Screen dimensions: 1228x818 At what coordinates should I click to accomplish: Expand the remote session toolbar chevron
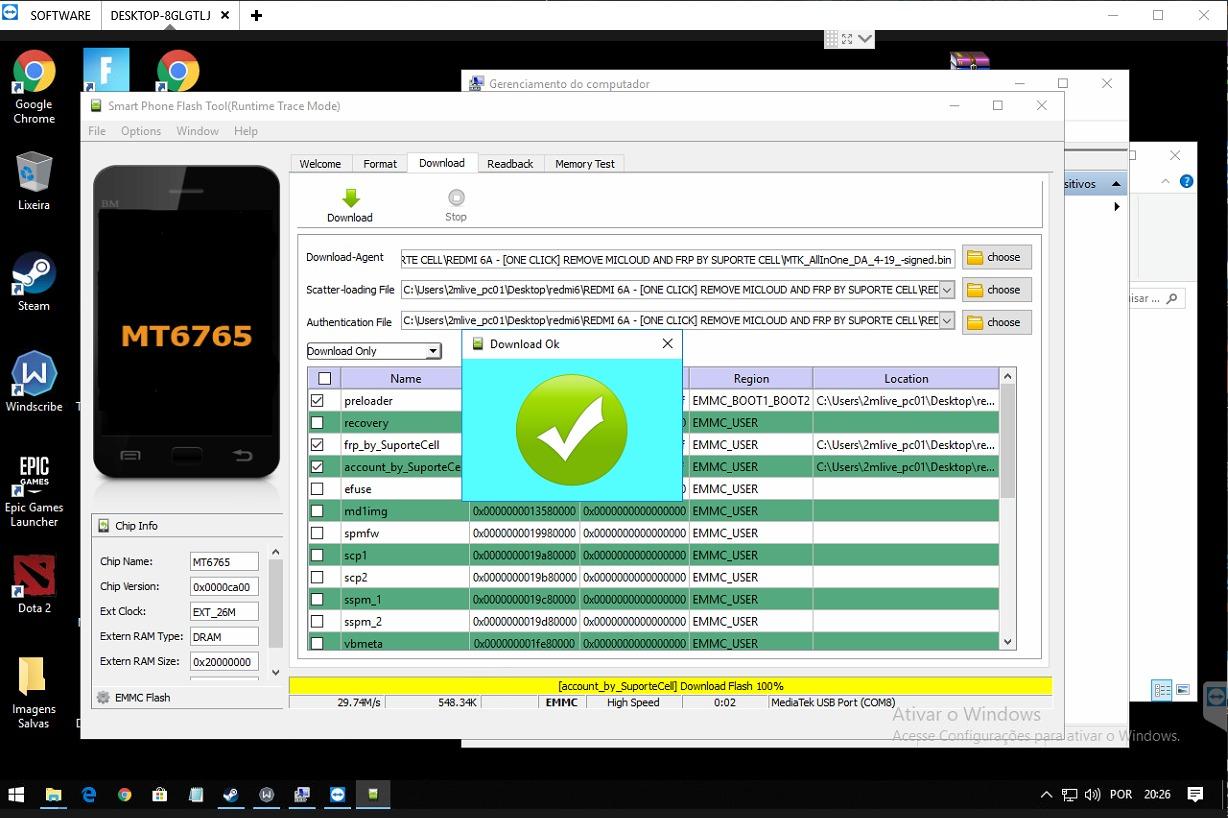(x=866, y=39)
